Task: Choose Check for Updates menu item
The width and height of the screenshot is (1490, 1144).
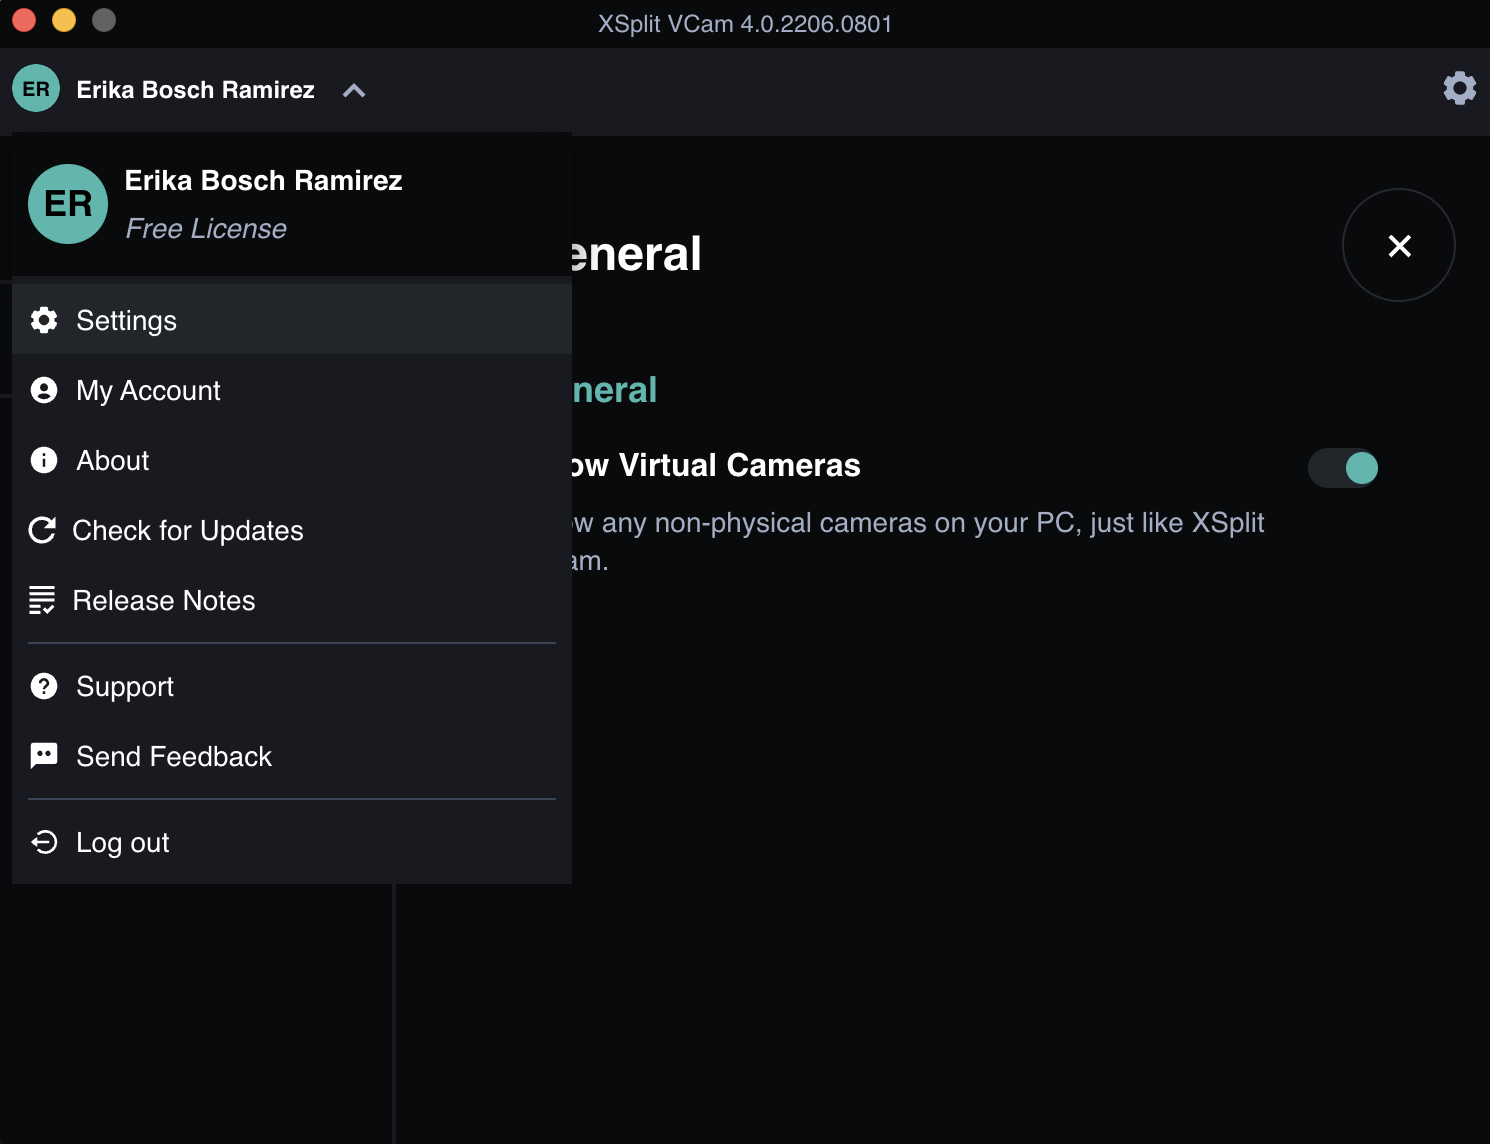Action: [x=188, y=530]
